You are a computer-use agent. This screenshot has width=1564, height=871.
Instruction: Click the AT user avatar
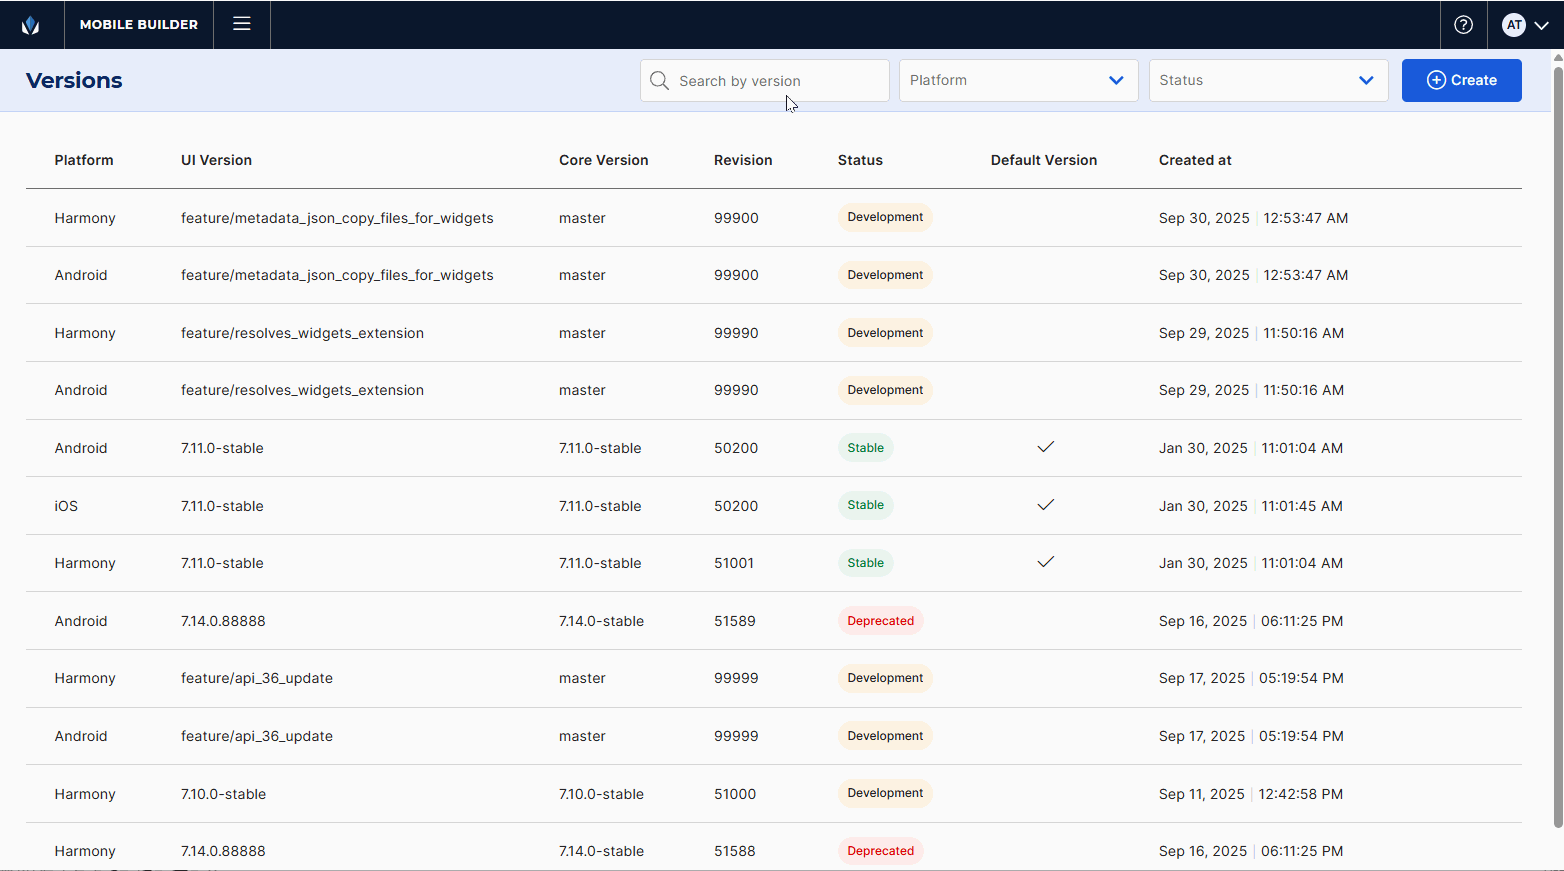[x=1514, y=25]
